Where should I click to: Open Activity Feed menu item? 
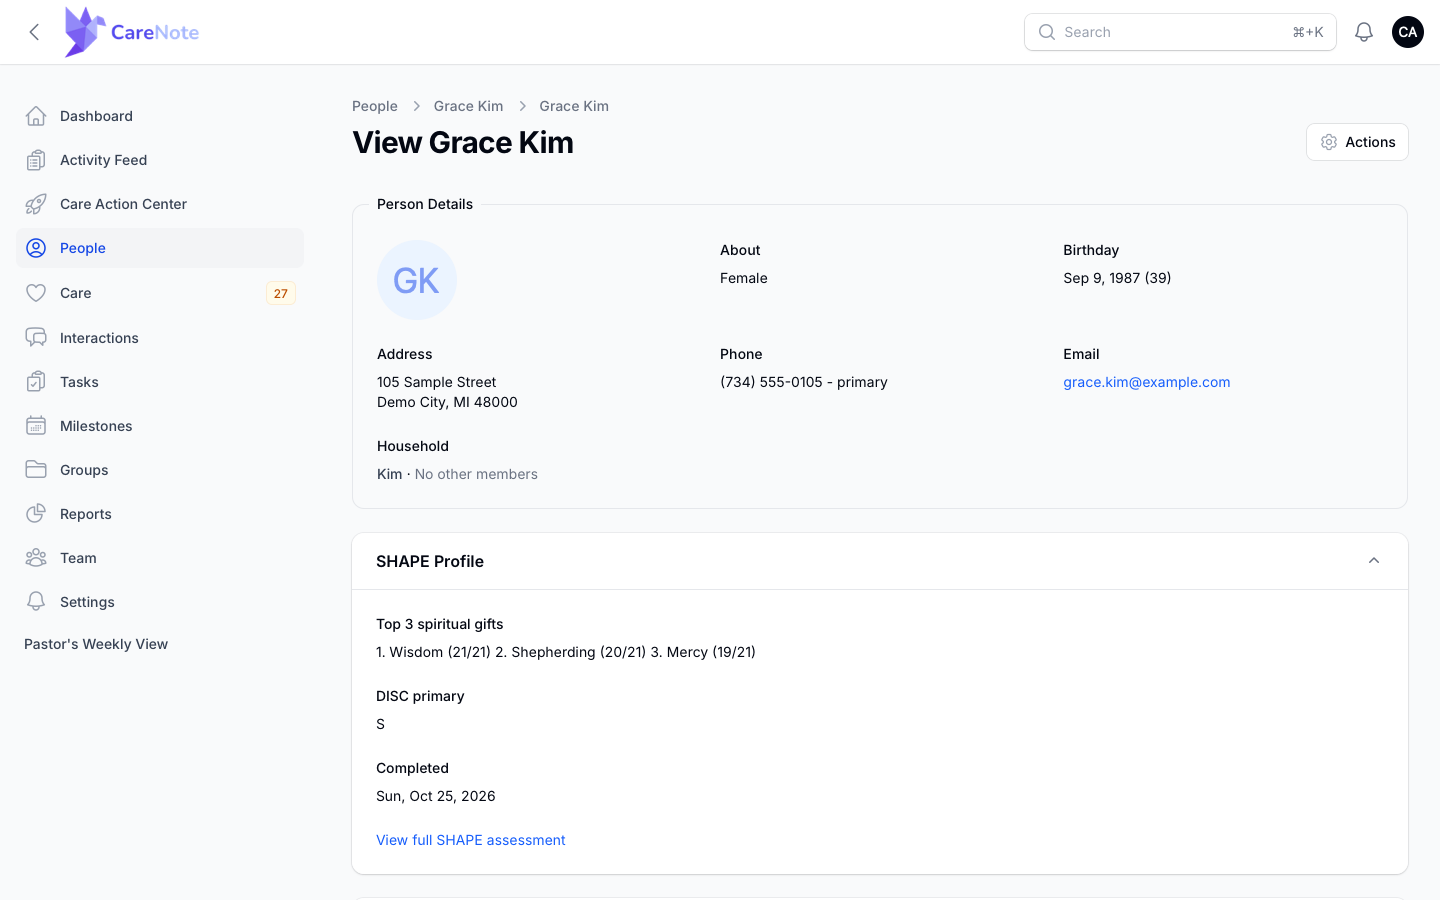tap(160, 160)
